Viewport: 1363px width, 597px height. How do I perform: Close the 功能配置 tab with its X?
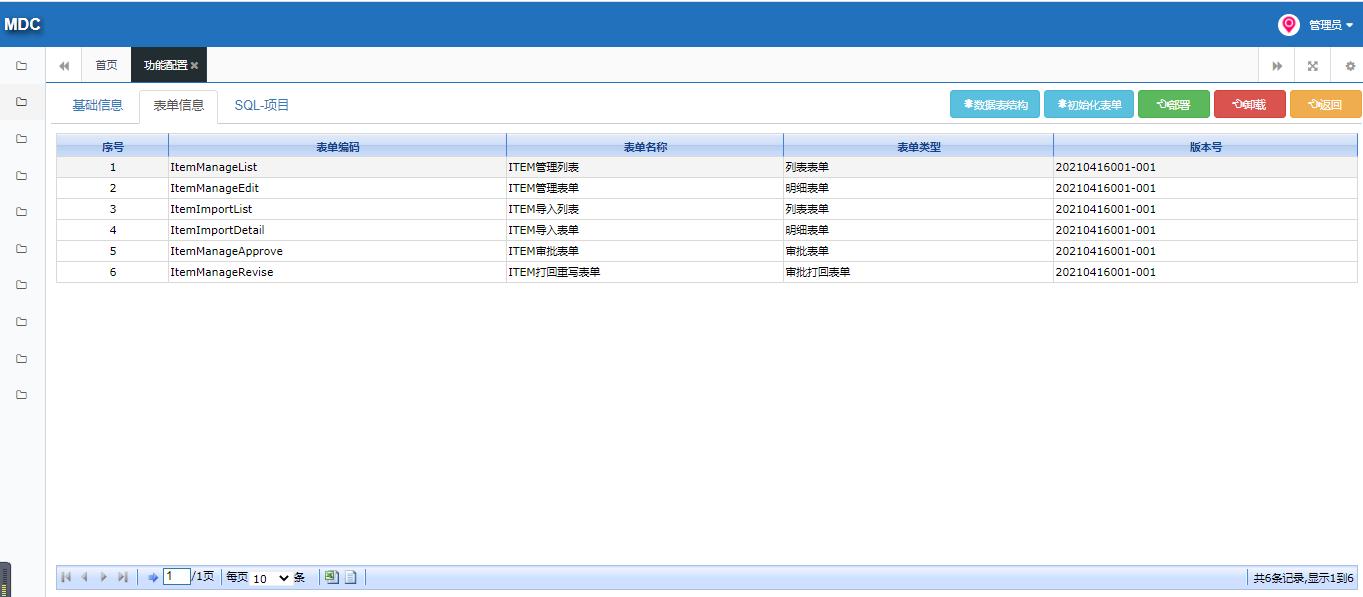(195, 65)
